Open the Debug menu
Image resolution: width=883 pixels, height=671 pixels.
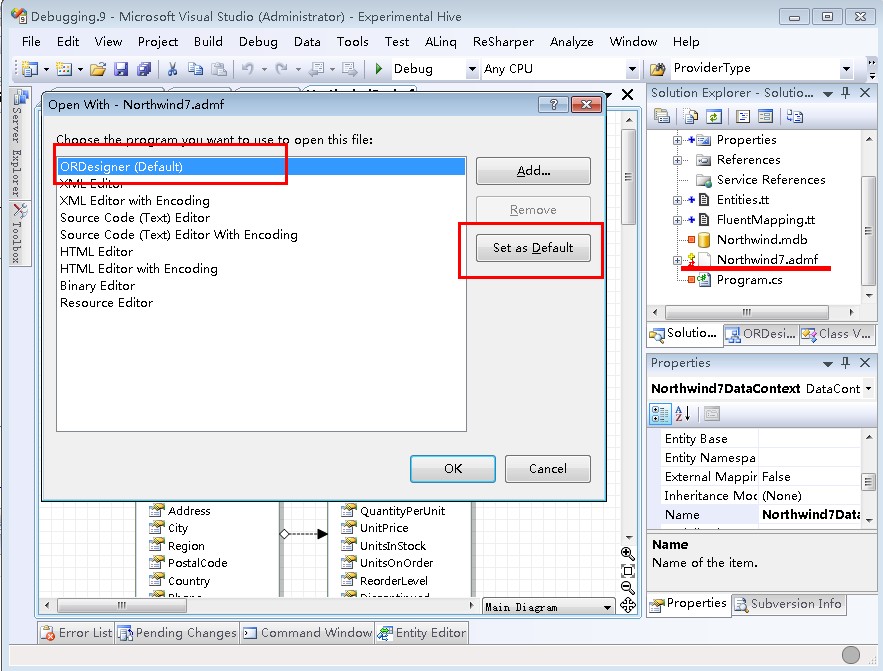click(258, 42)
